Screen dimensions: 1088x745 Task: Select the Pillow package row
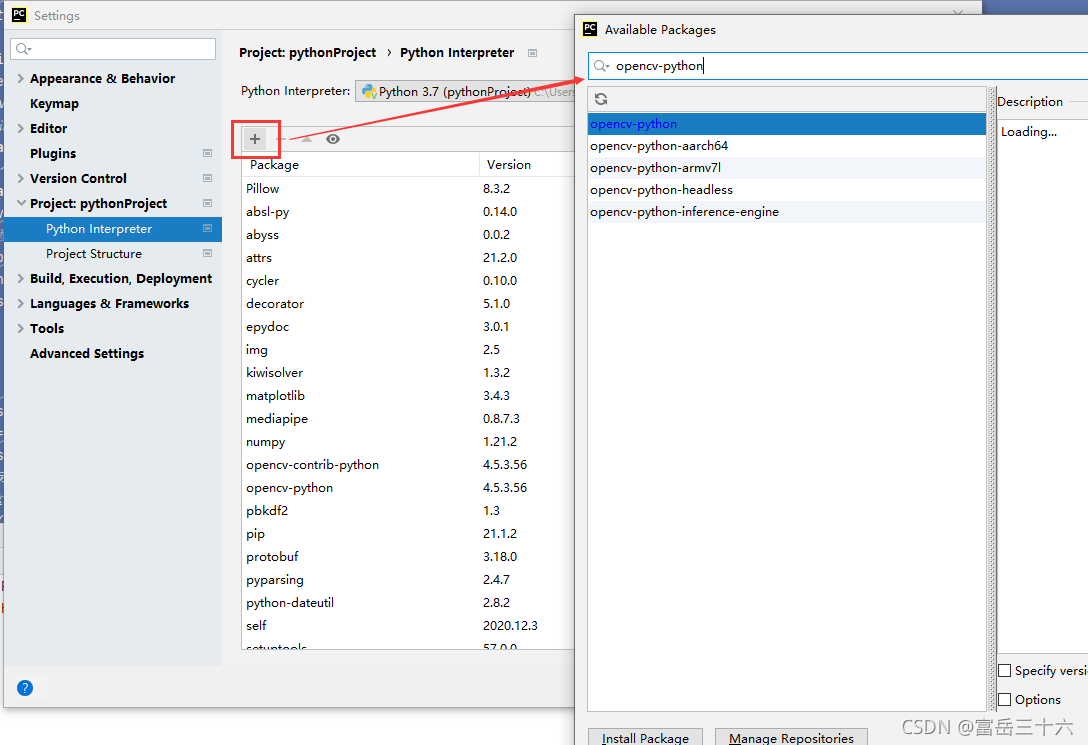tap(408, 189)
